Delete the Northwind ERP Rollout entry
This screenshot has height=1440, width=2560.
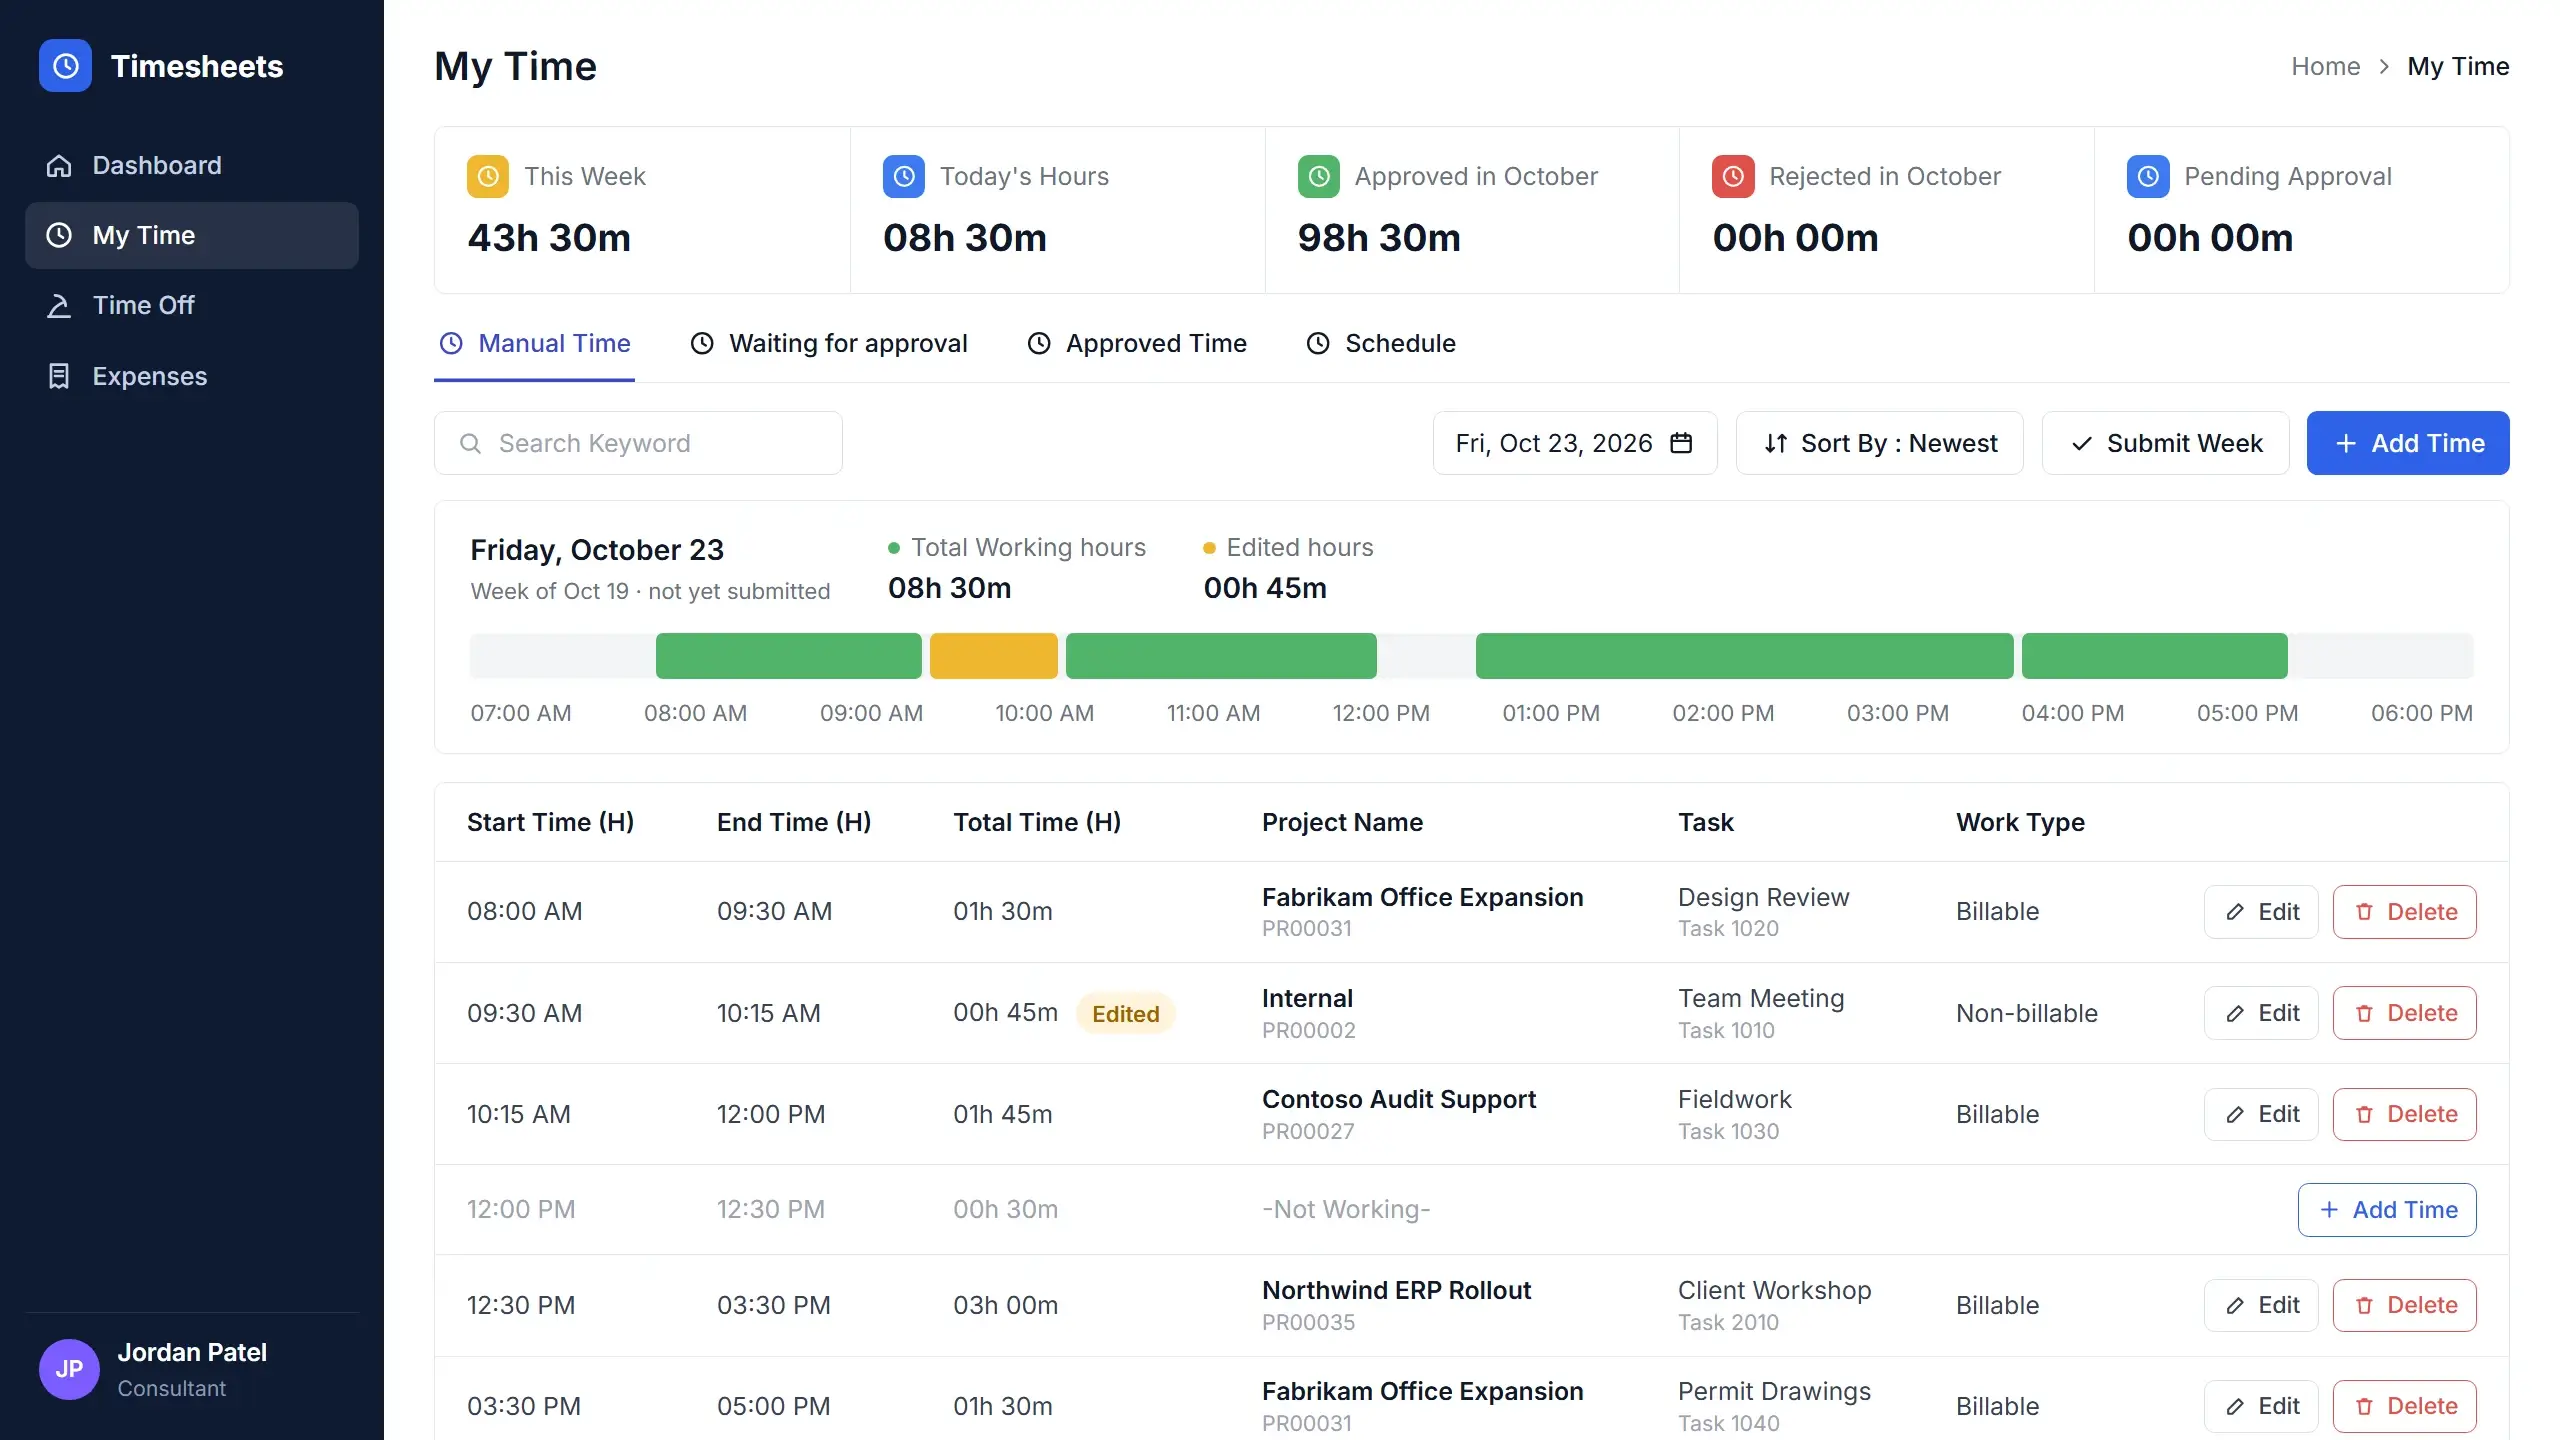[x=2405, y=1305]
